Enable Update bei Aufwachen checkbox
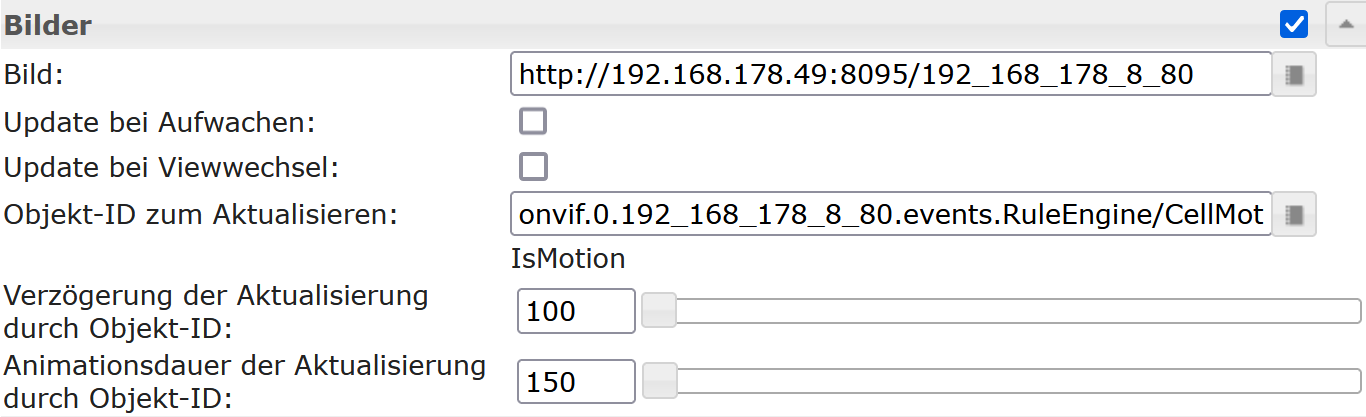The image size is (1366, 417). click(x=533, y=122)
